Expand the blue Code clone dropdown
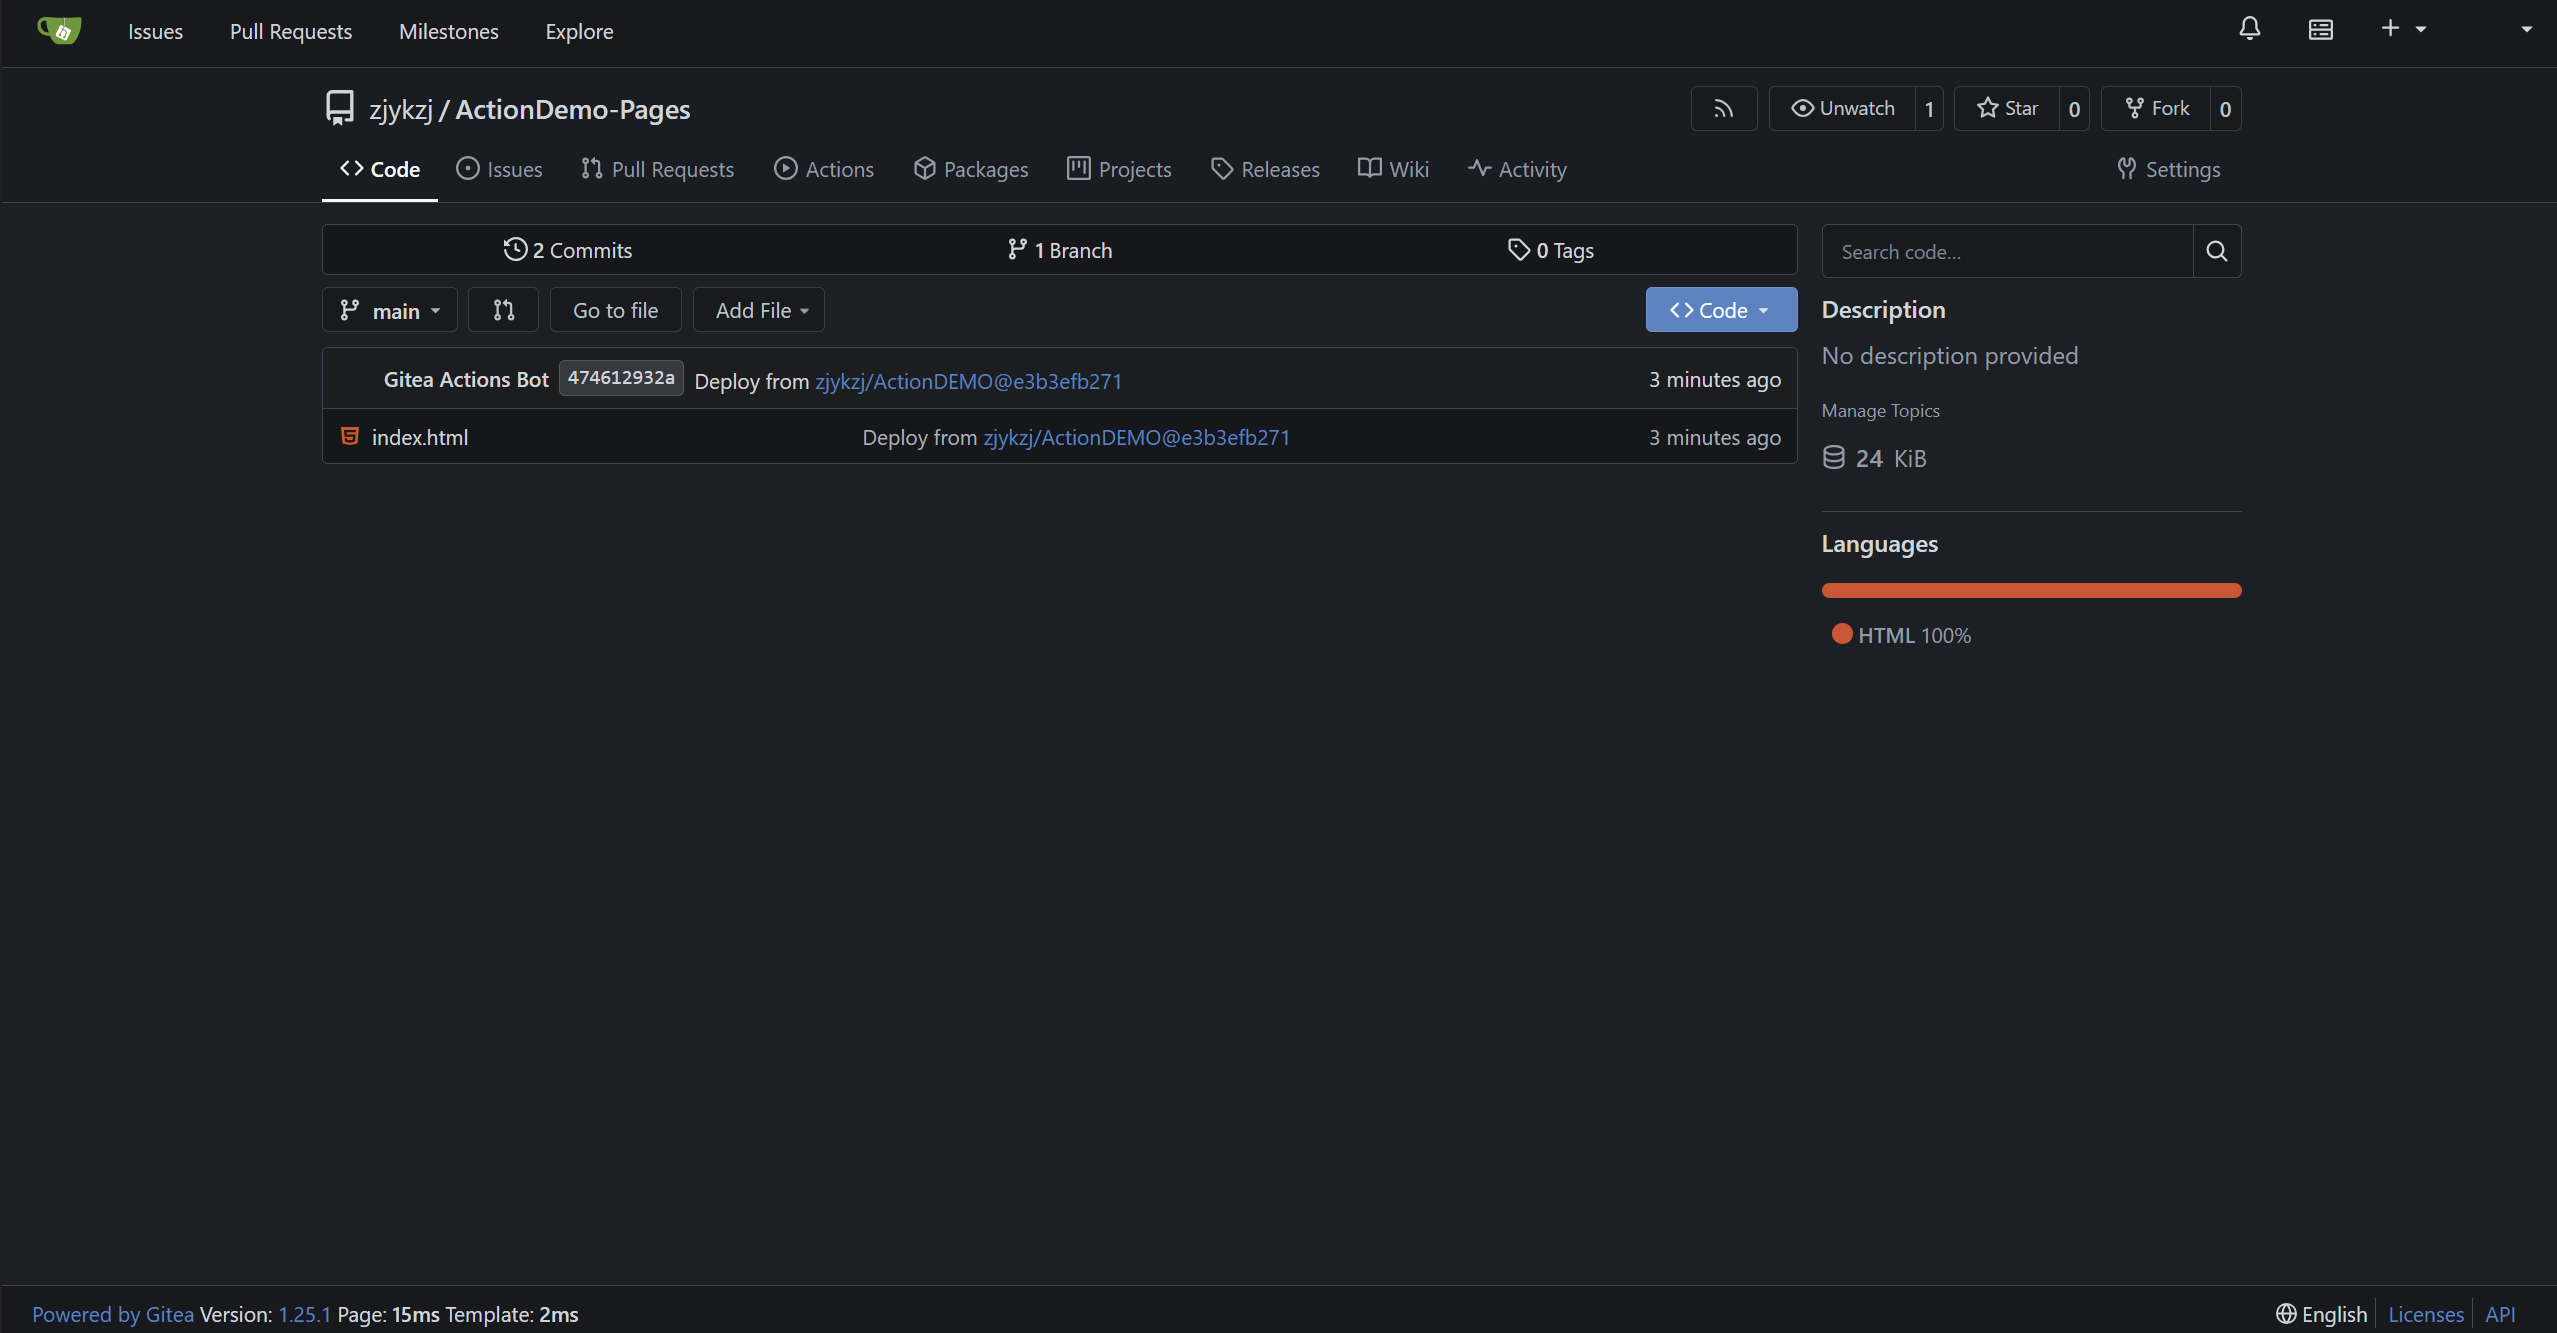This screenshot has height=1333, width=2557. [x=1720, y=310]
